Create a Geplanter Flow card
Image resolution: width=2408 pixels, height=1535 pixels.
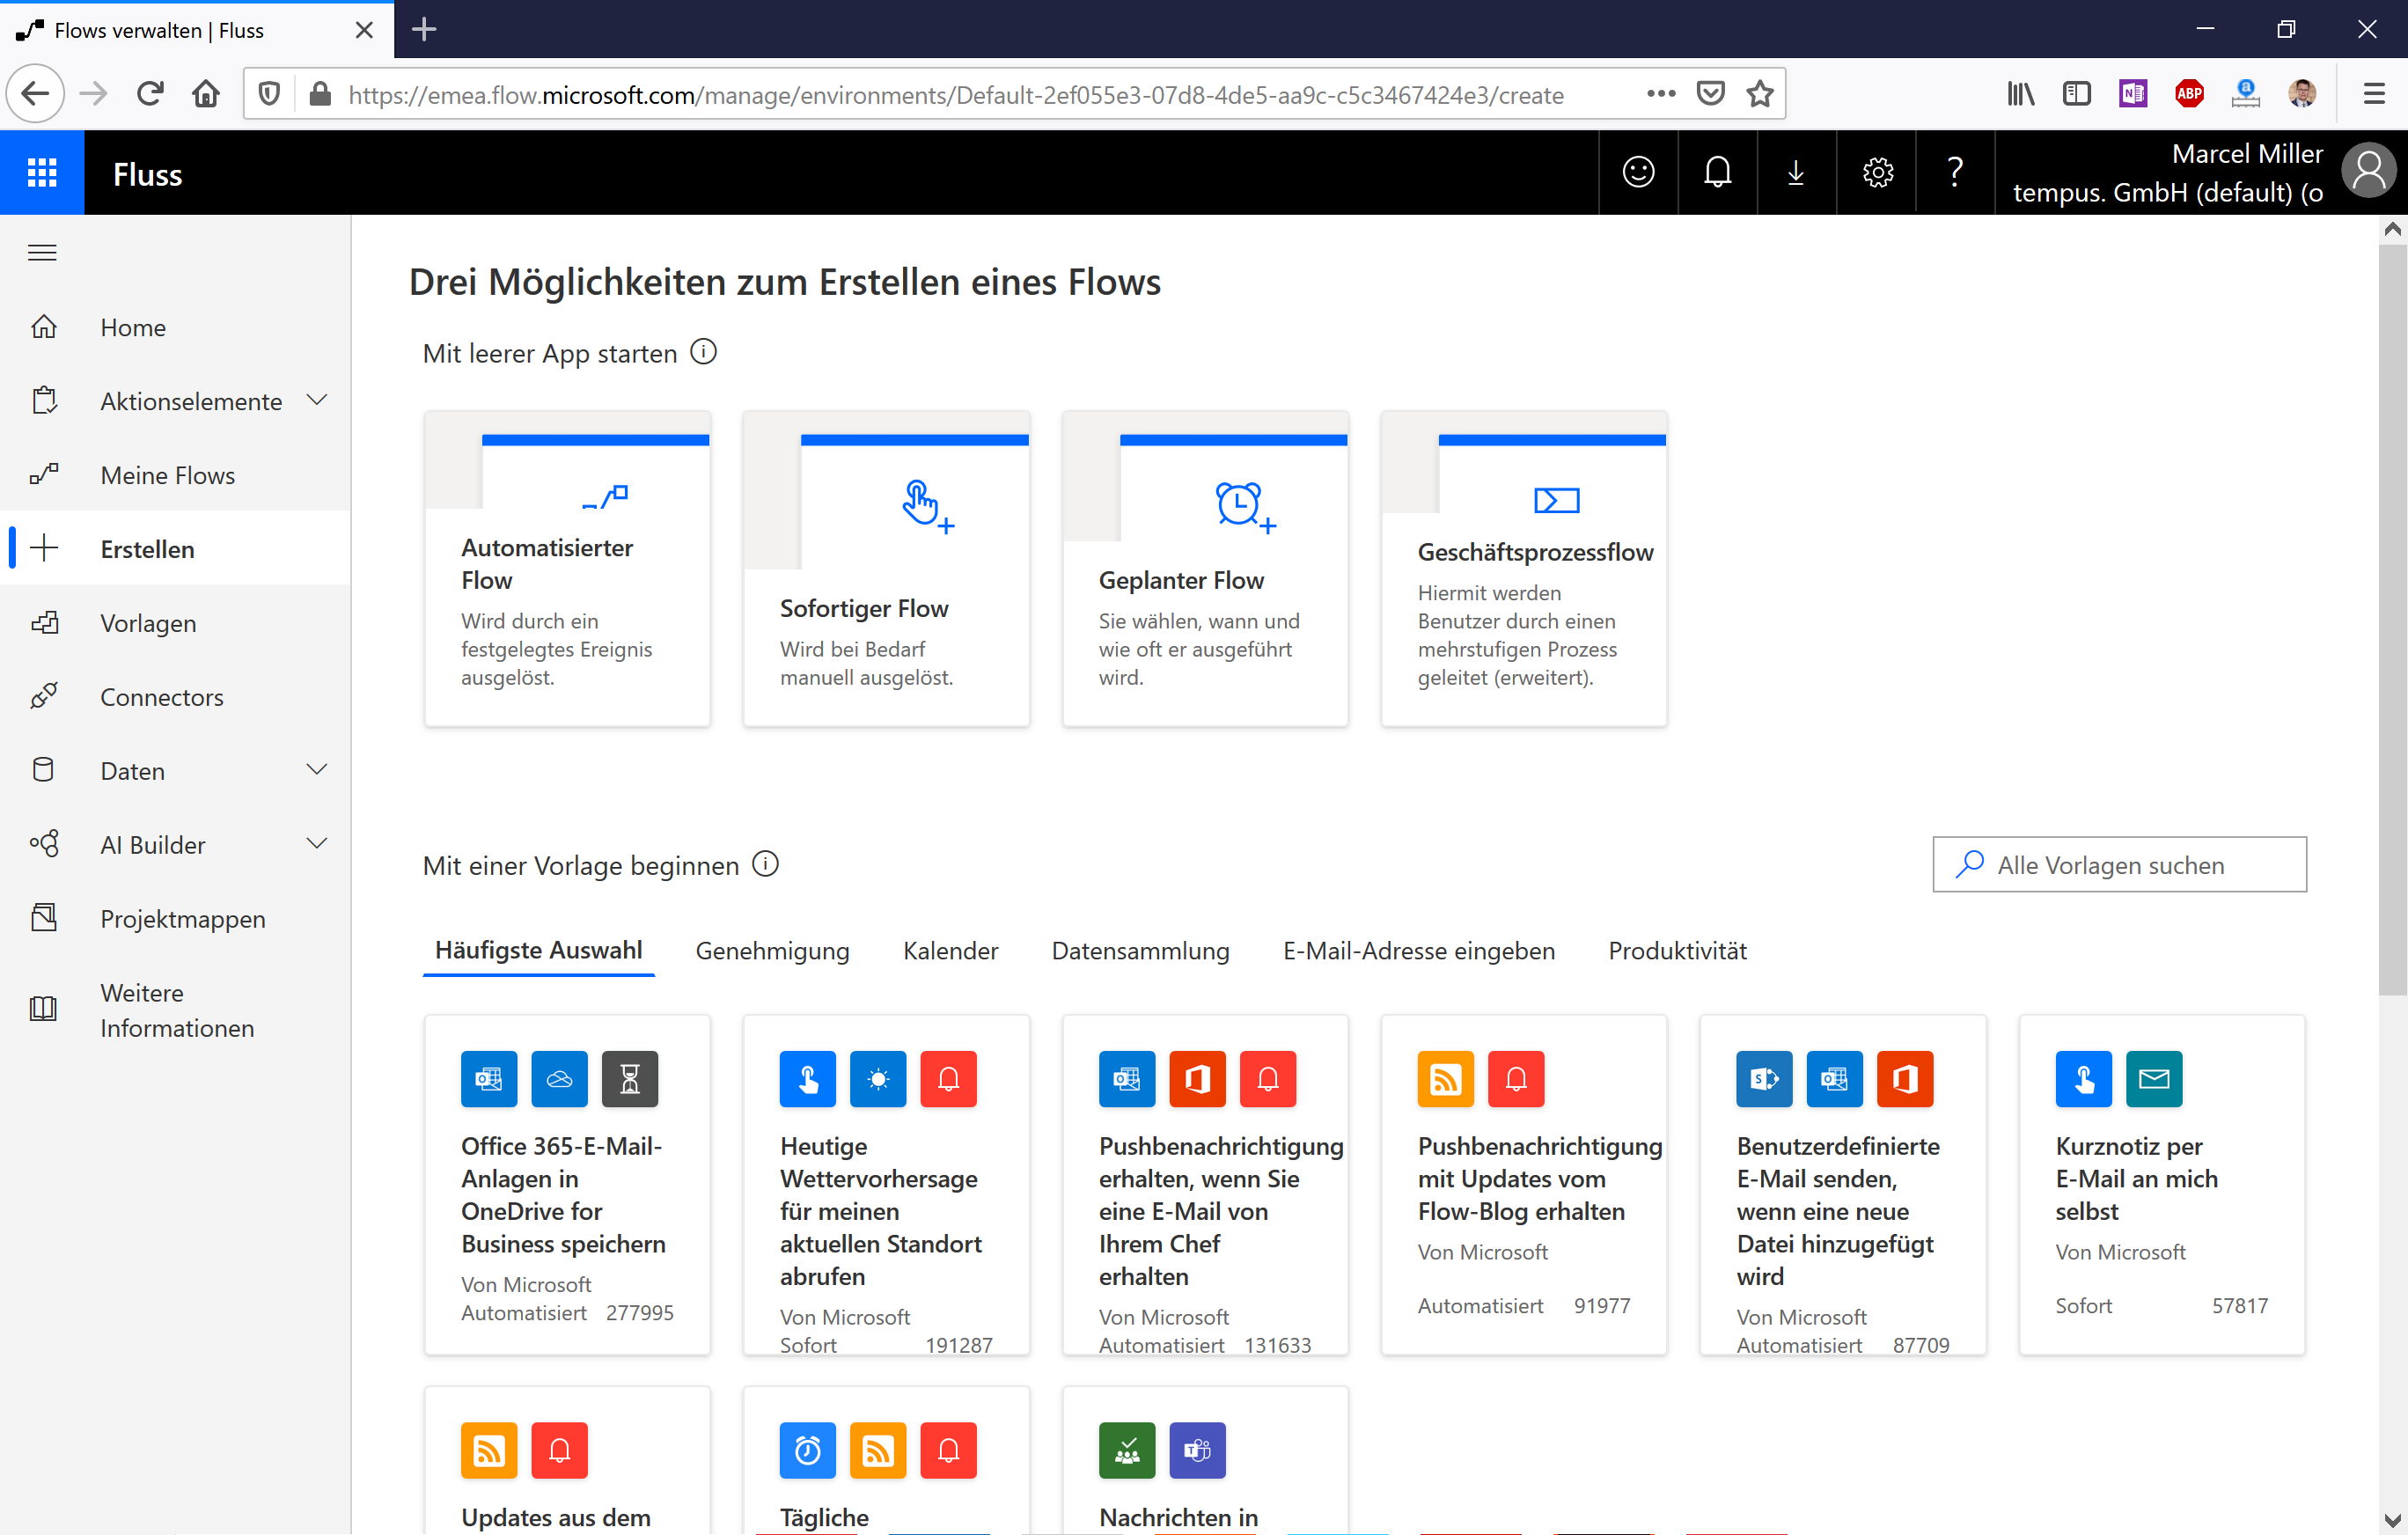[x=1205, y=568]
